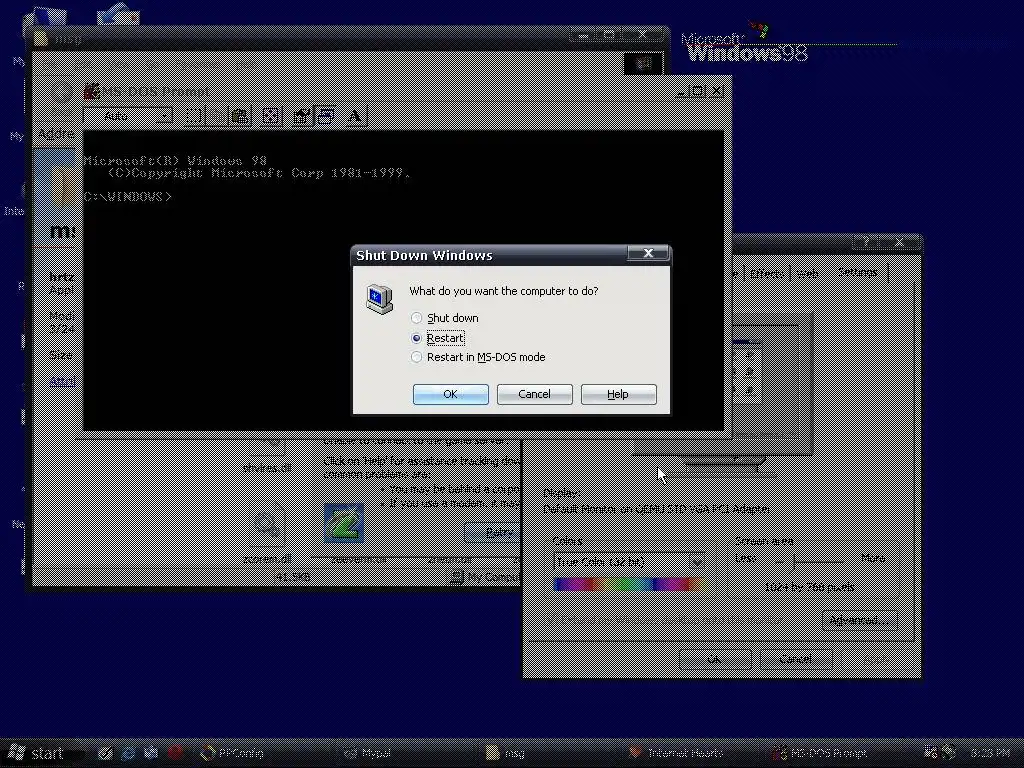Screen dimensions: 1024x768
Task: Click the color spectrum bar under Colors
Action: [628, 584]
